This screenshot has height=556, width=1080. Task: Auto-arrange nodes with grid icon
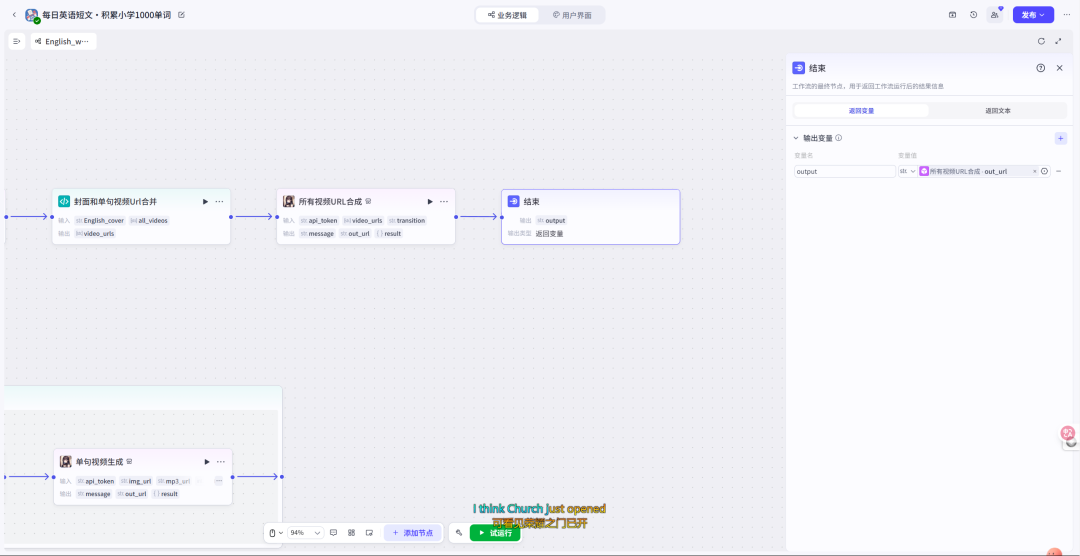[x=351, y=533]
